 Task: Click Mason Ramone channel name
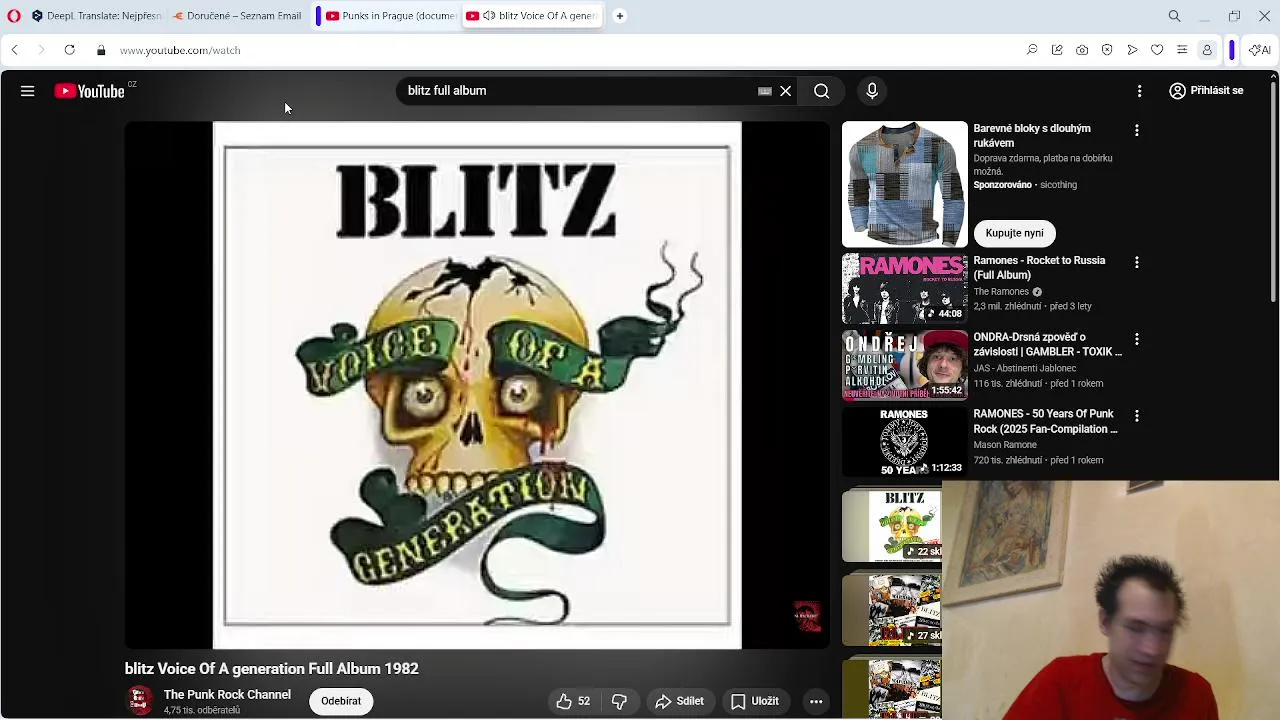(x=1005, y=445)
